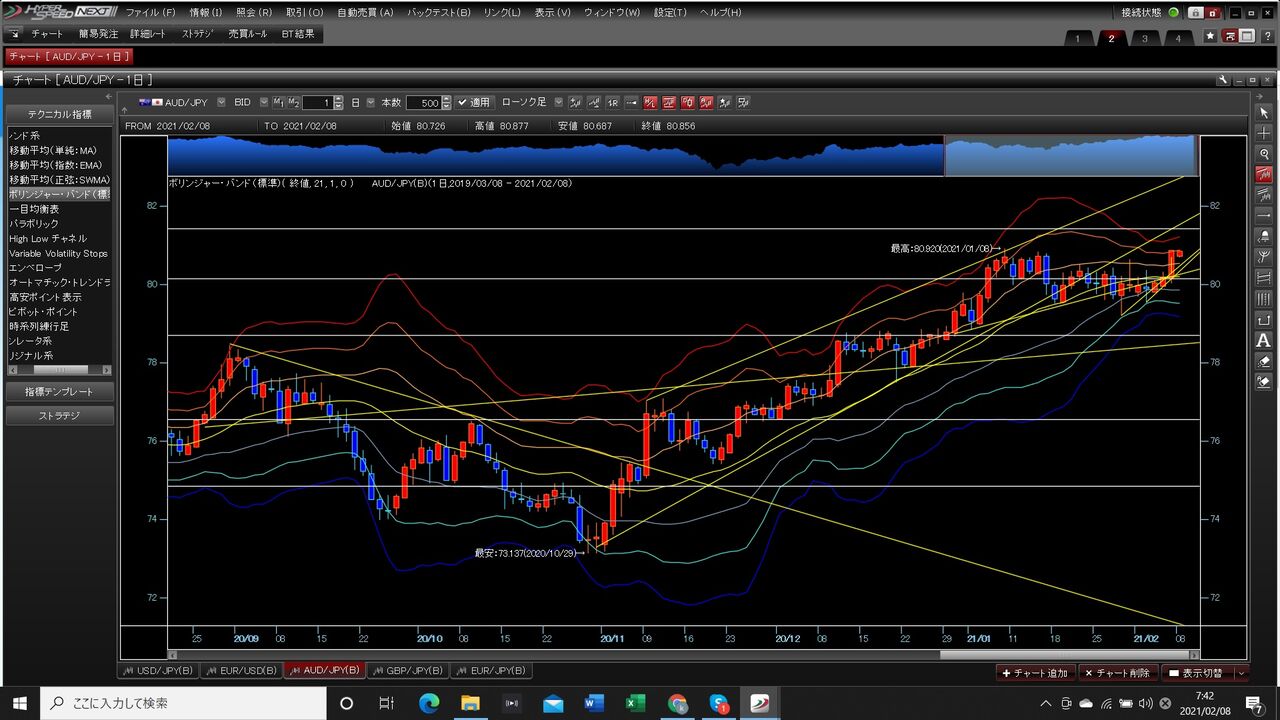Click the M1 chart button
1280x720 pixels.
[x=278, y=102]
